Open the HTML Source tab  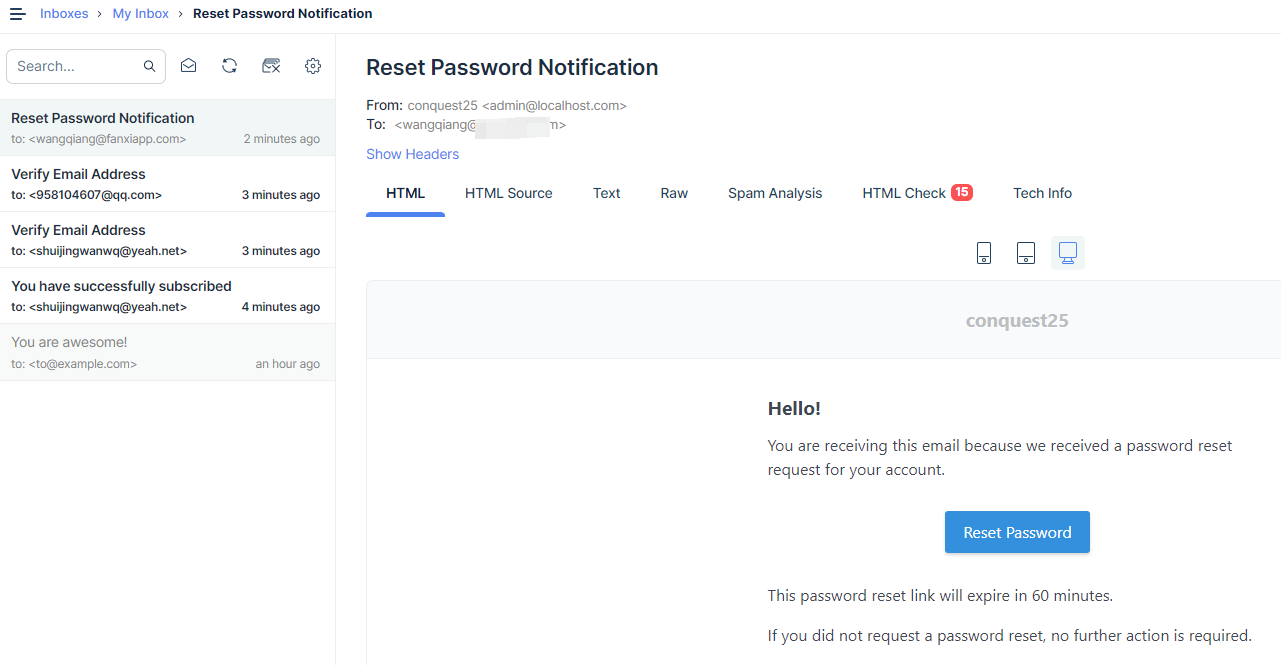pyautogui.click(x=508, y=193)
